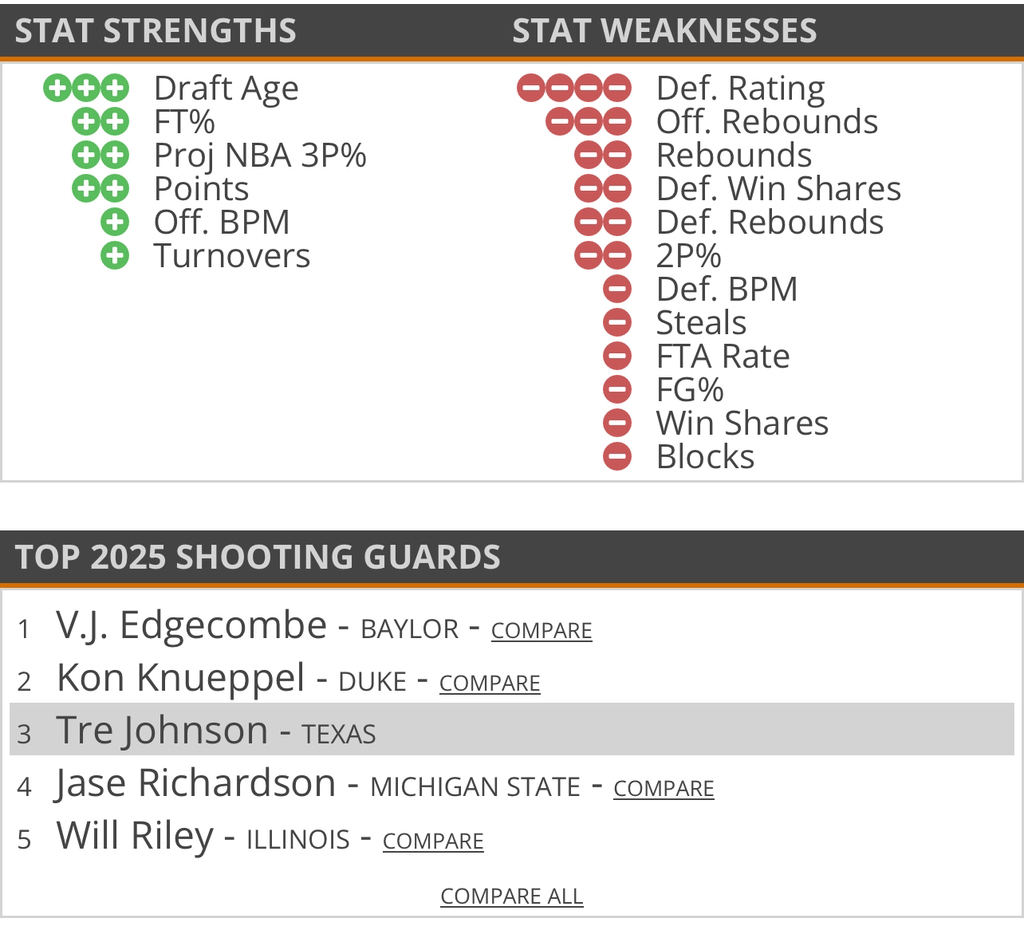Screen dimensions: 1024x934
Task: Open the Compare link for V.J. Edgecombe
Action: pos(541,631)
